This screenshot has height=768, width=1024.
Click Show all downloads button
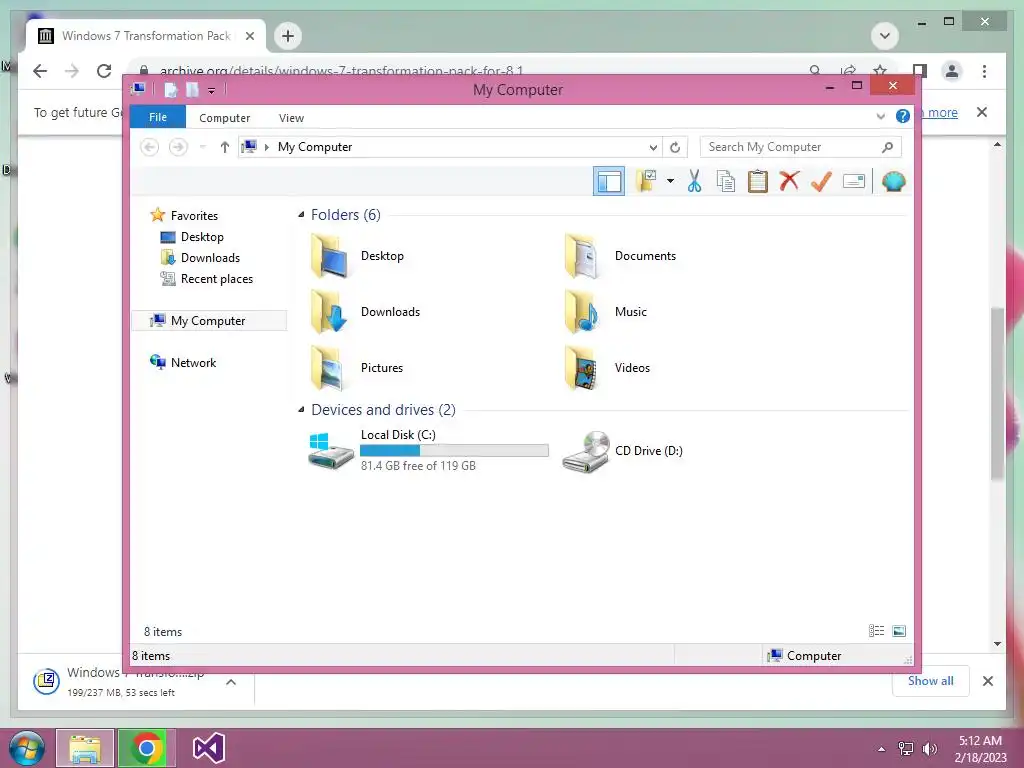click(931, 681)
